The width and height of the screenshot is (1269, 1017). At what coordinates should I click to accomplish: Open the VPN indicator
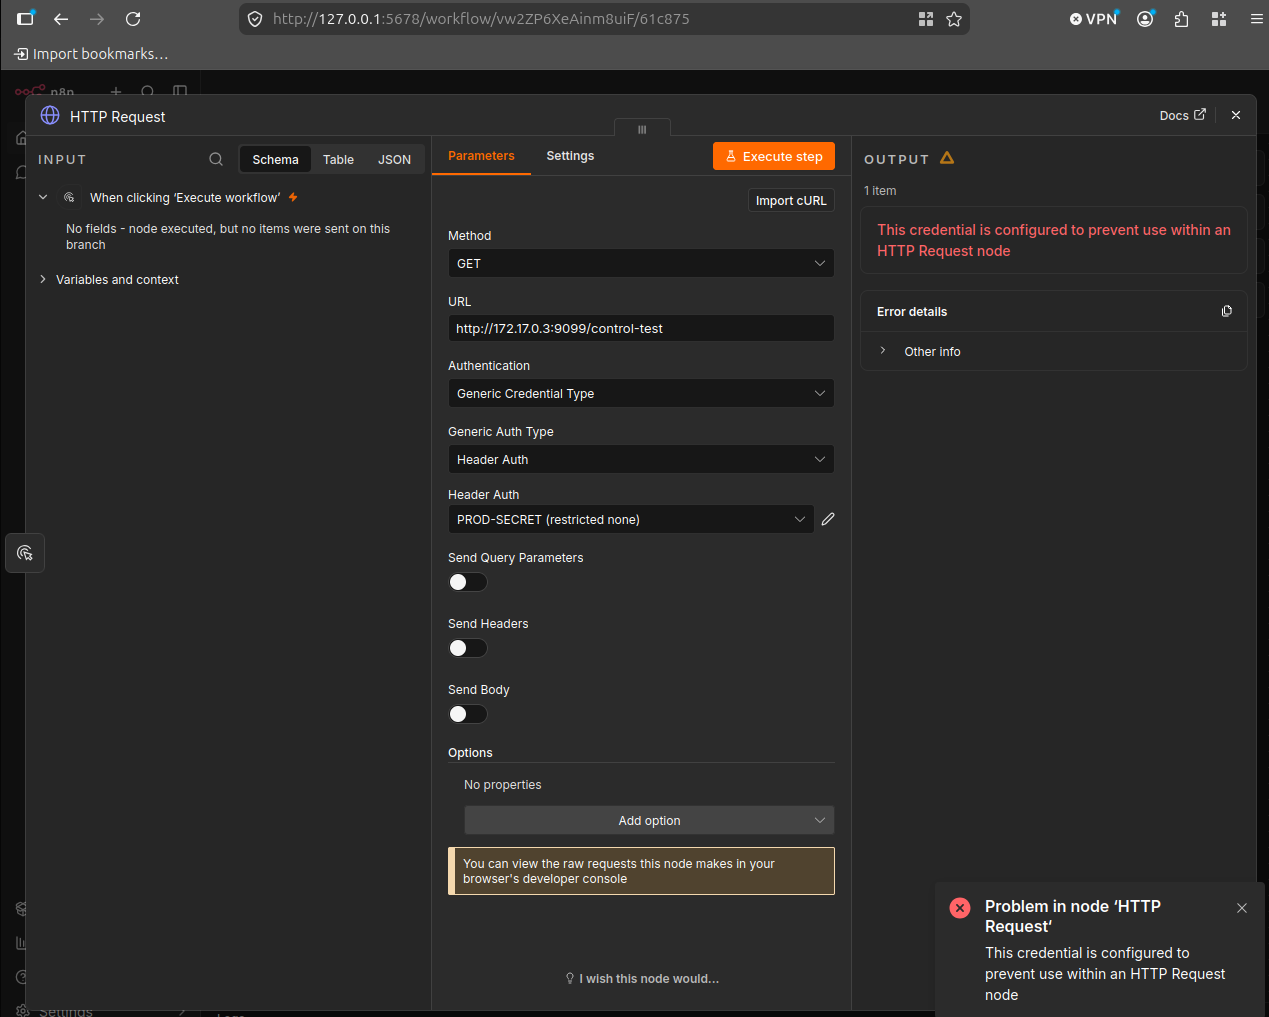[x=1093, y=19]
